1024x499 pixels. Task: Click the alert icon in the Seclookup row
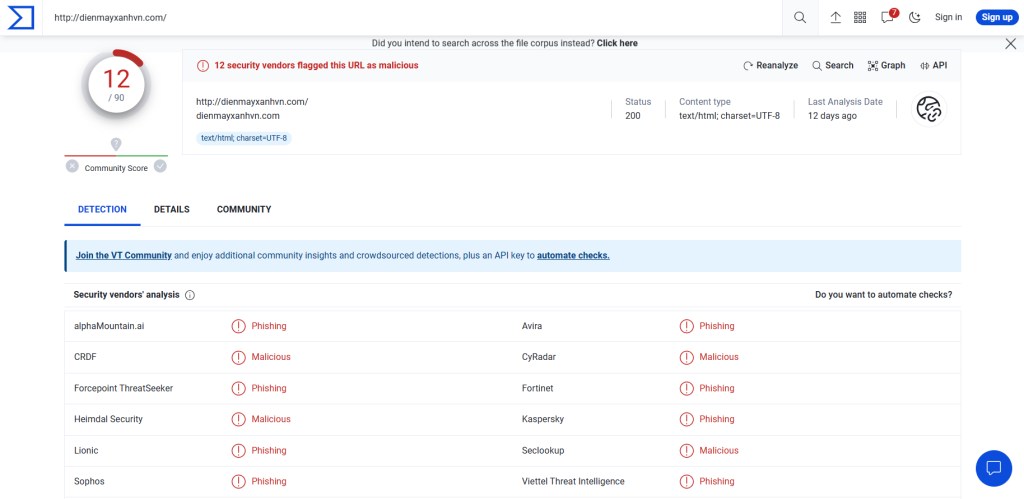[686, 451]
